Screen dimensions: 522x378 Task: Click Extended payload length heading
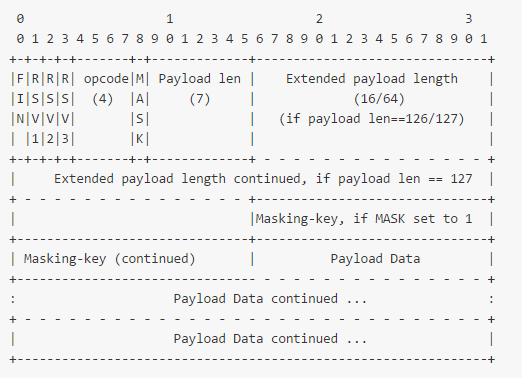click(x=372, y=79)
